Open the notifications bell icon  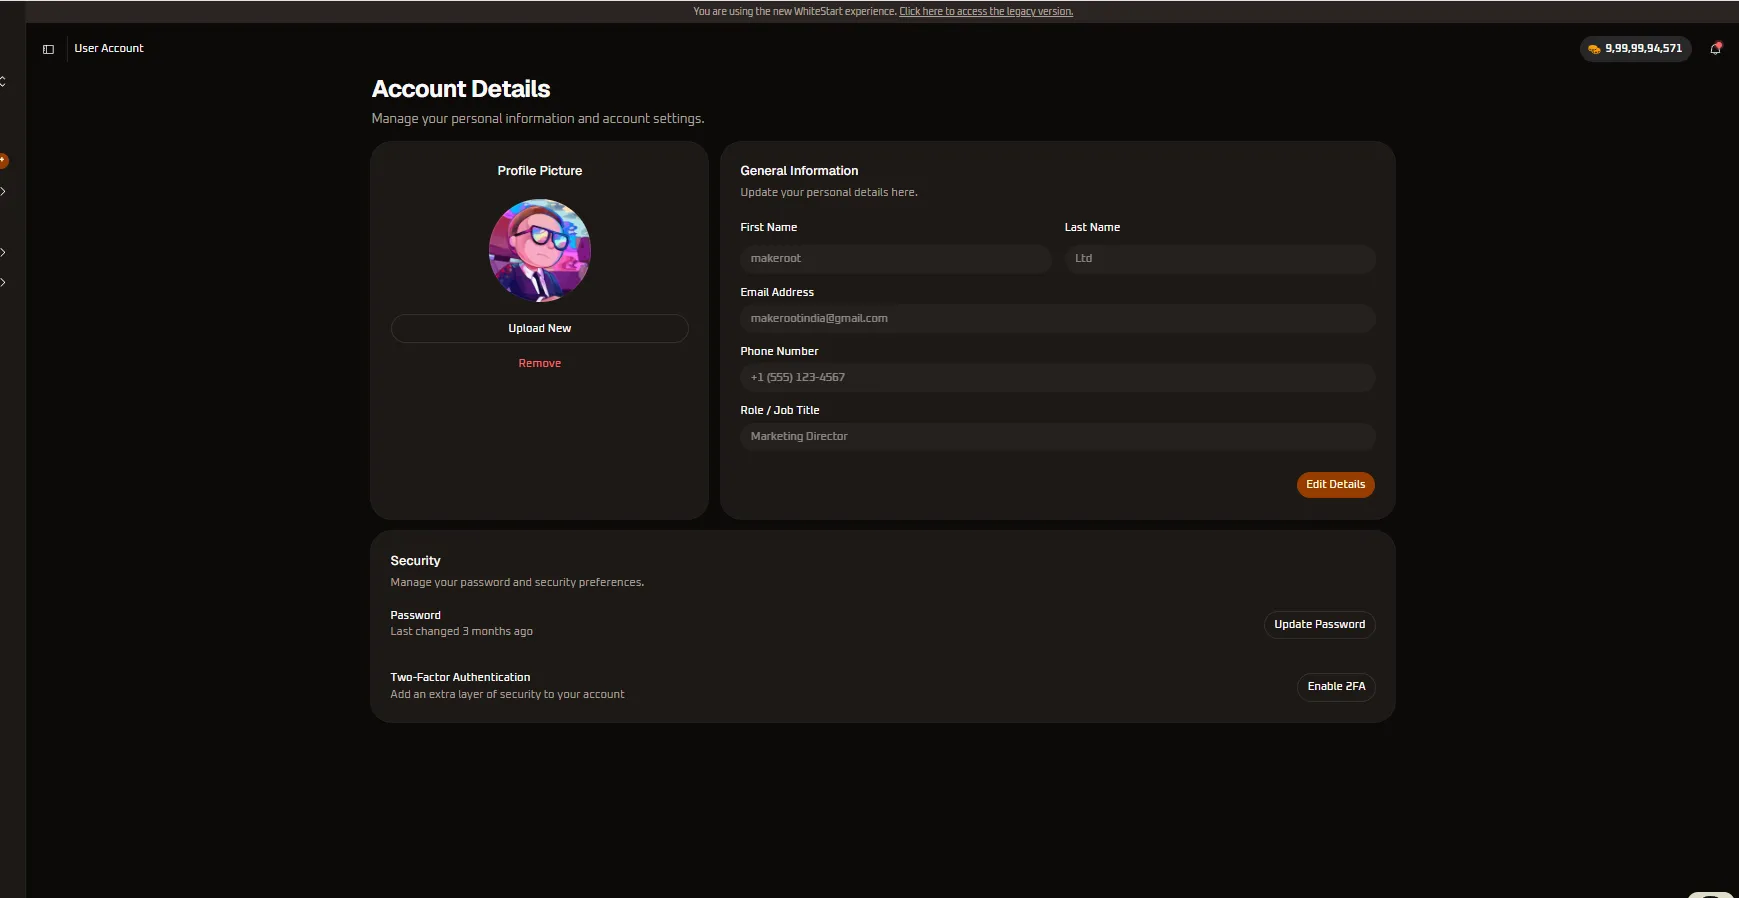(x=1716, y=48)
